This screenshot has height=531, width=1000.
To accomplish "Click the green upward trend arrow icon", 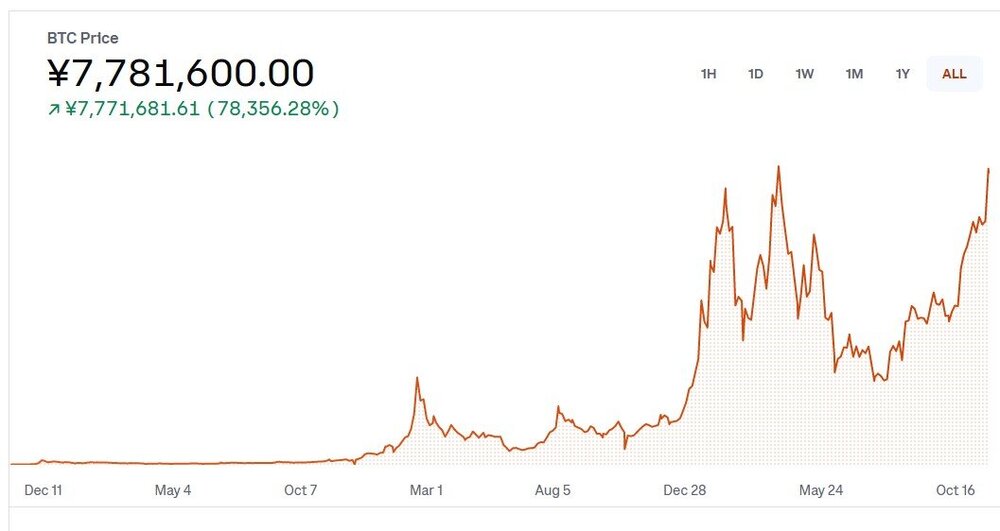I will 54,110.
